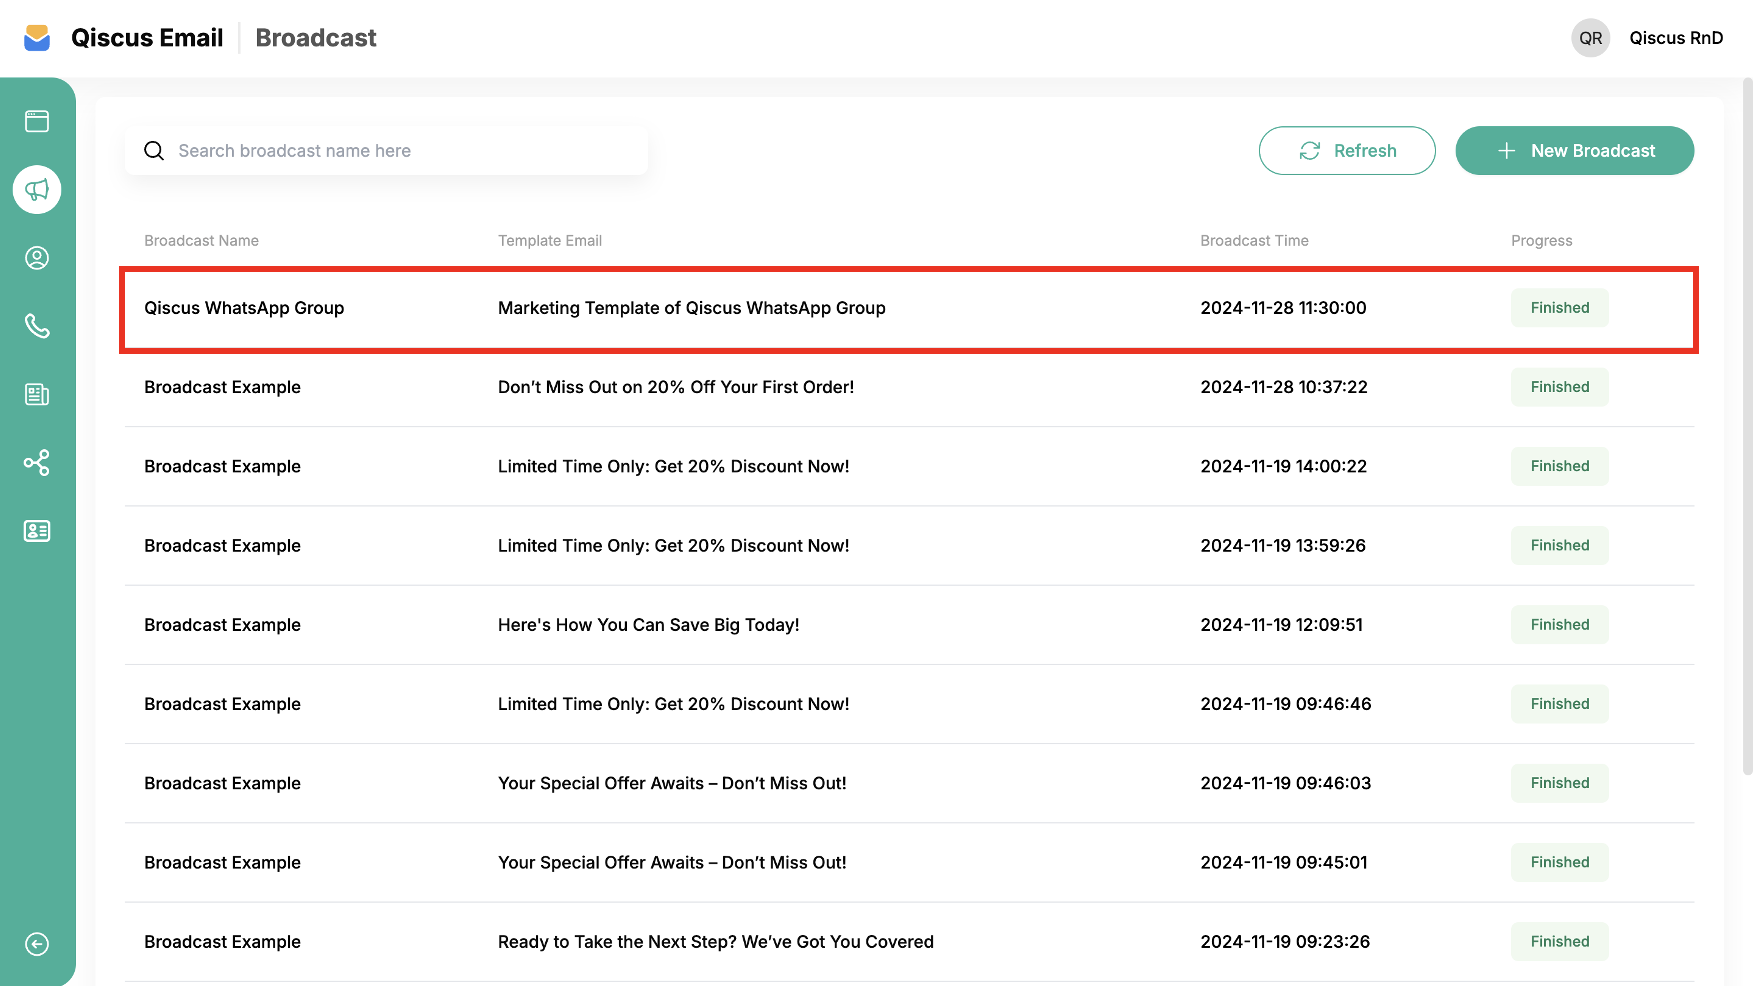
Task: Select the Broadcast megaphone sidebar icon
Action: (x=37, y=189)
